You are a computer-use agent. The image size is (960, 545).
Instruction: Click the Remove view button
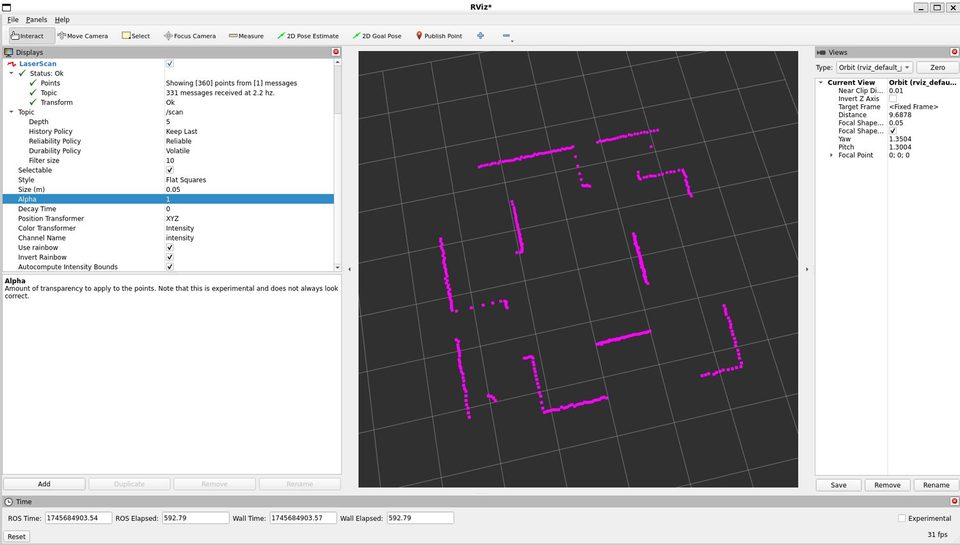click(887, 485)
